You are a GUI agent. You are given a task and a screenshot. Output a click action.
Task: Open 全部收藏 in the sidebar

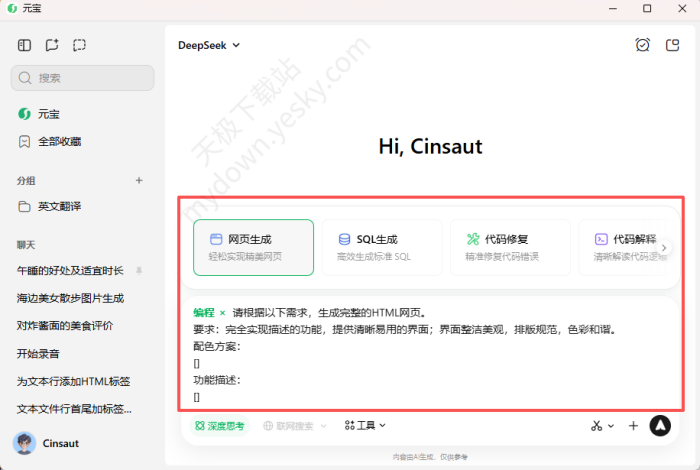tap(59, 142)
